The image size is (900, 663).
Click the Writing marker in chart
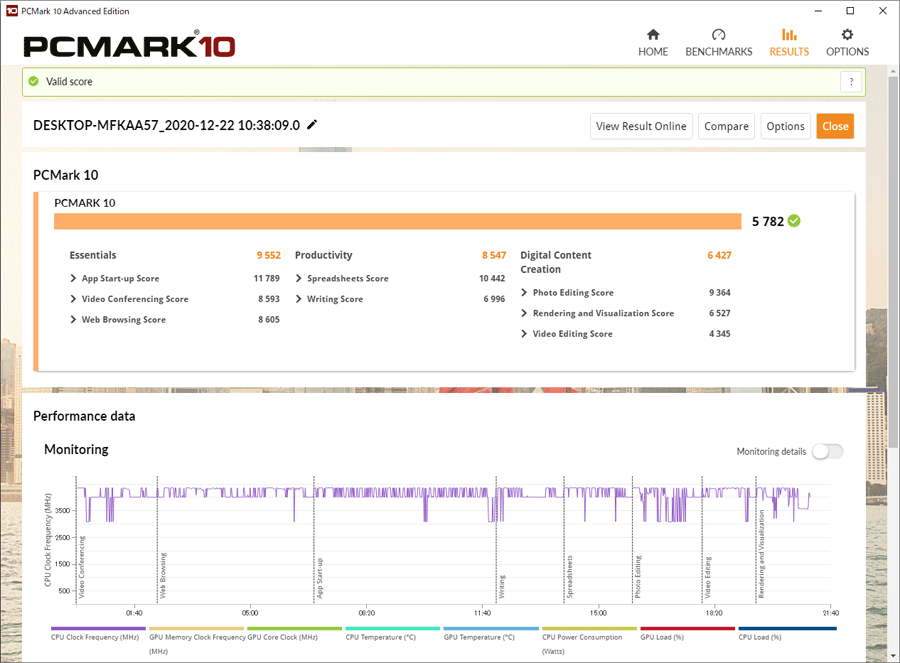[502, 587]
